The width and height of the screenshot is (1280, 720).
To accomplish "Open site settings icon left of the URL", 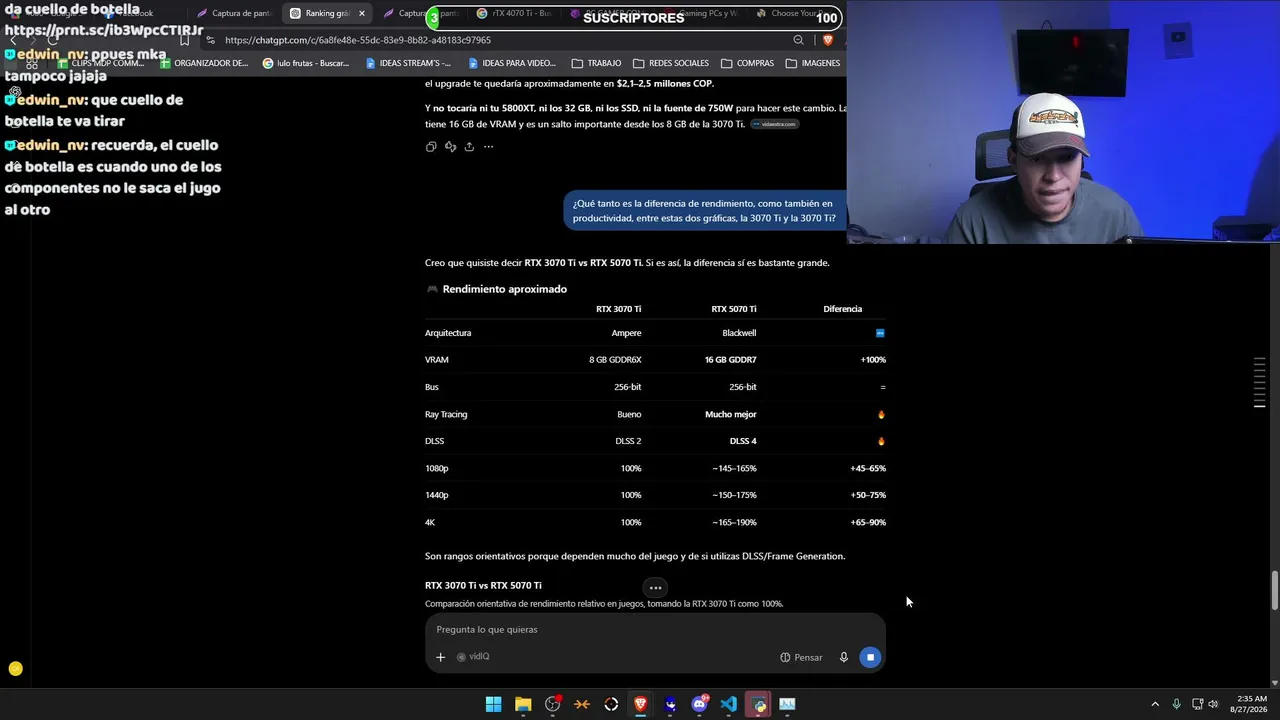I will click(x=210, y=40).
